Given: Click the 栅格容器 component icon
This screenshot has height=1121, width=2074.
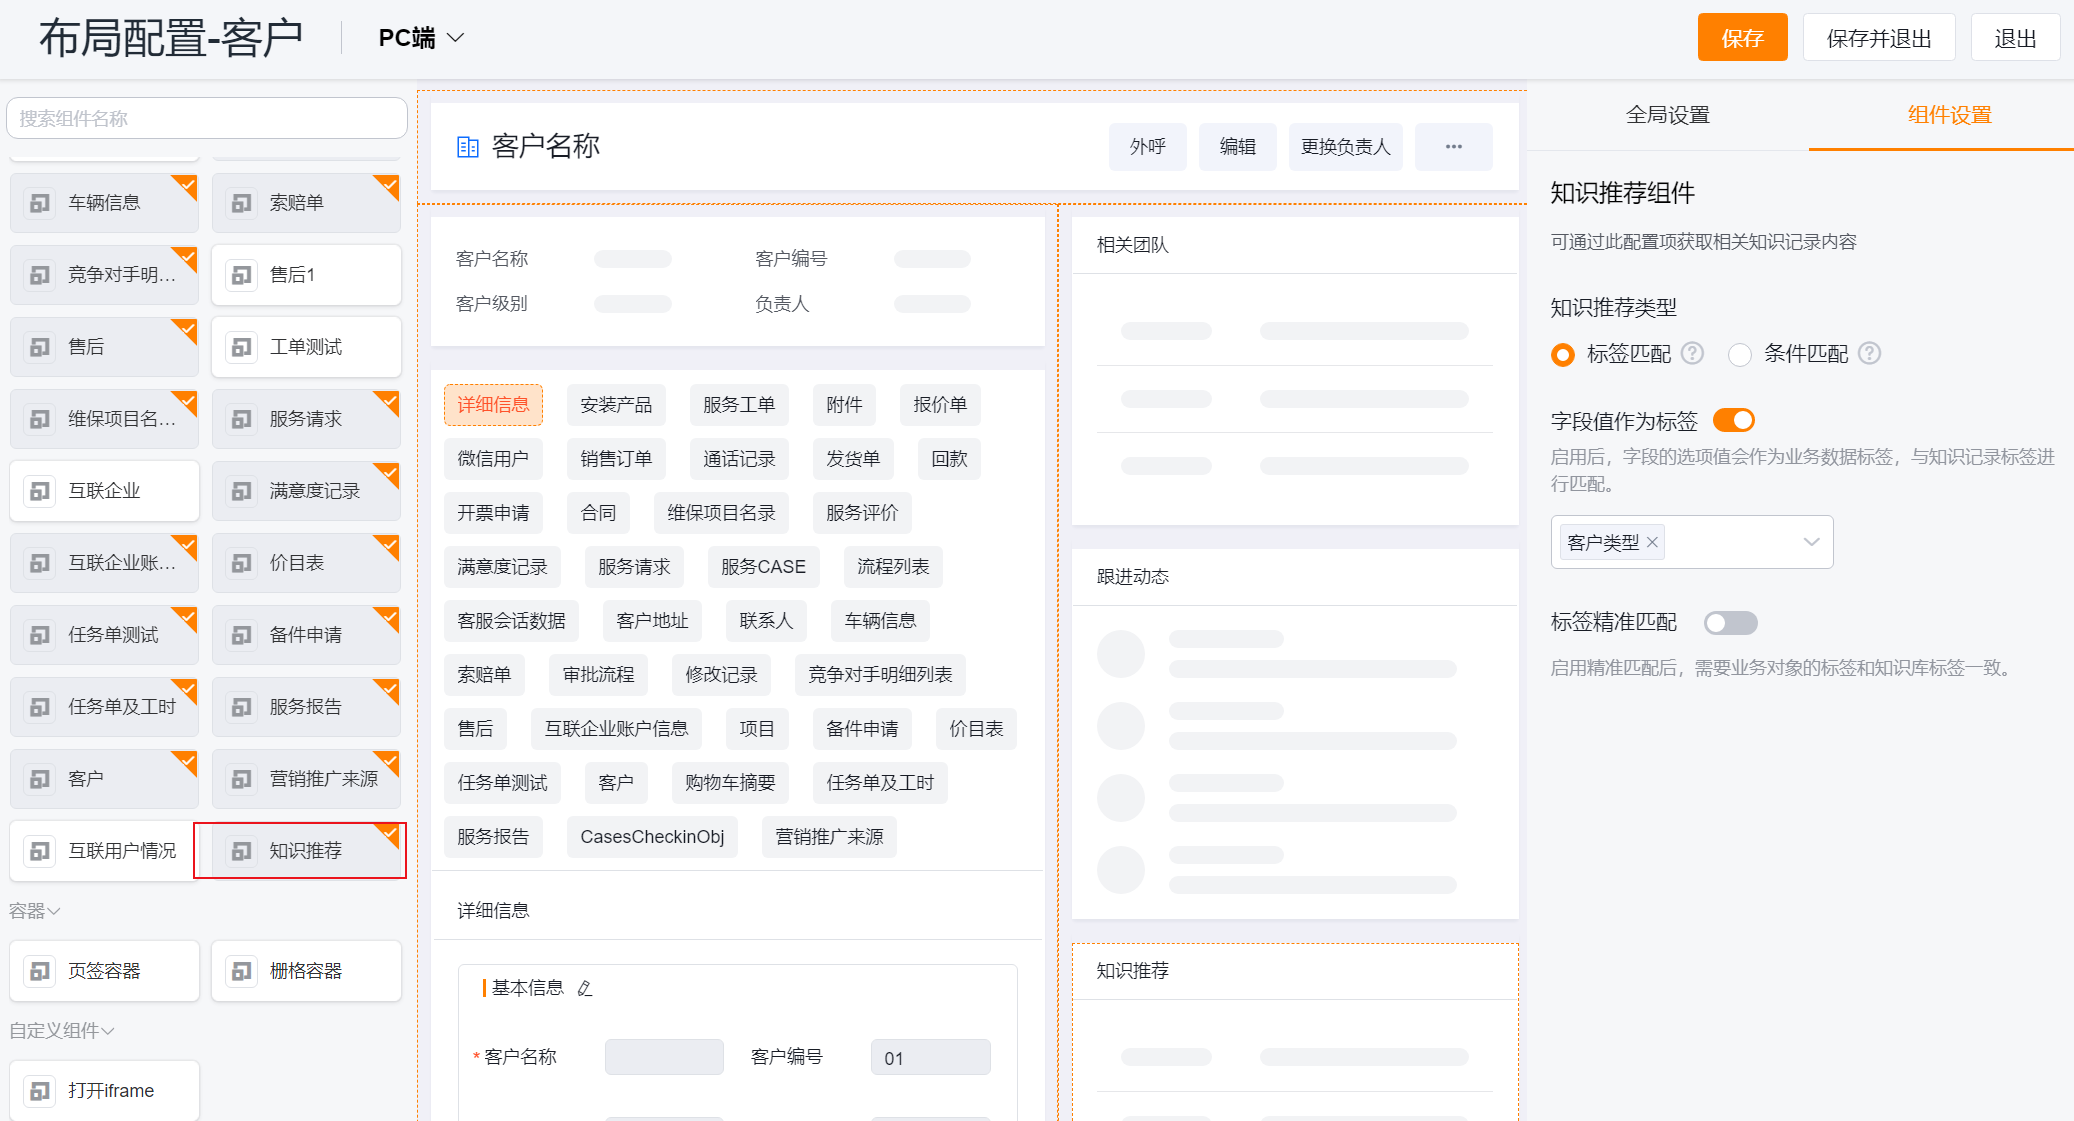Looking at the screenshot, I should coord(241,971).
